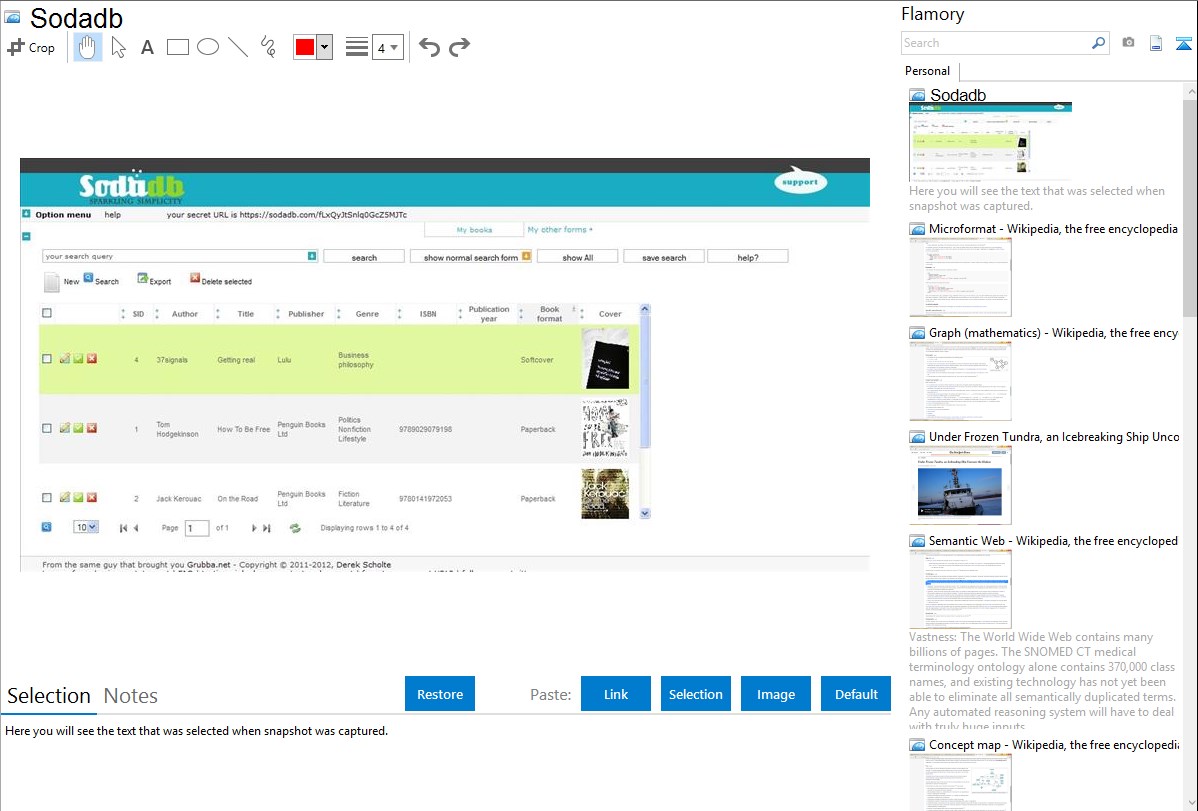Click the document page icon near search
Viewport: 1198px width, 811px height.
coord(1156,43)
